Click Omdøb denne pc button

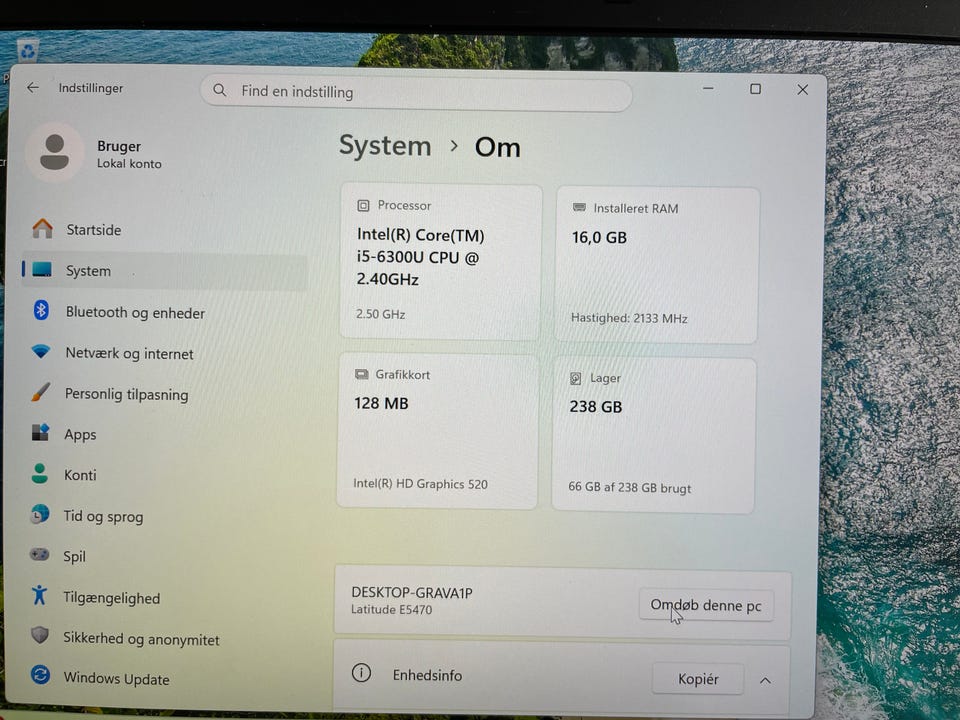(706, 605)
